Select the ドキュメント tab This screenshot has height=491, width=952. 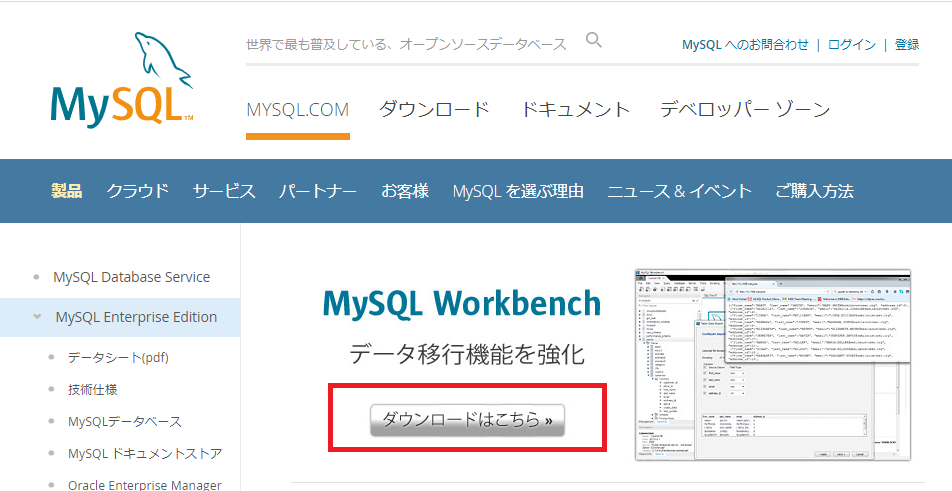576,110
